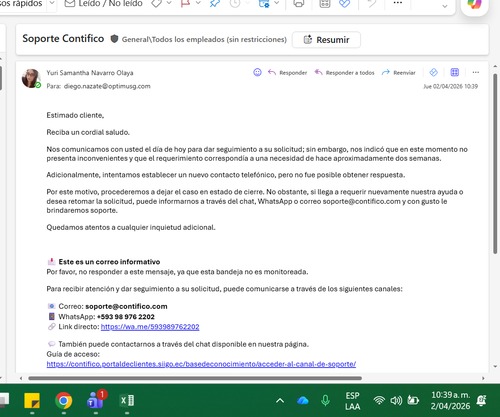Print the email with the printer icon
The height and width of the screenshot is (417, 500).
pyautogui.click(x=299, y=3)
